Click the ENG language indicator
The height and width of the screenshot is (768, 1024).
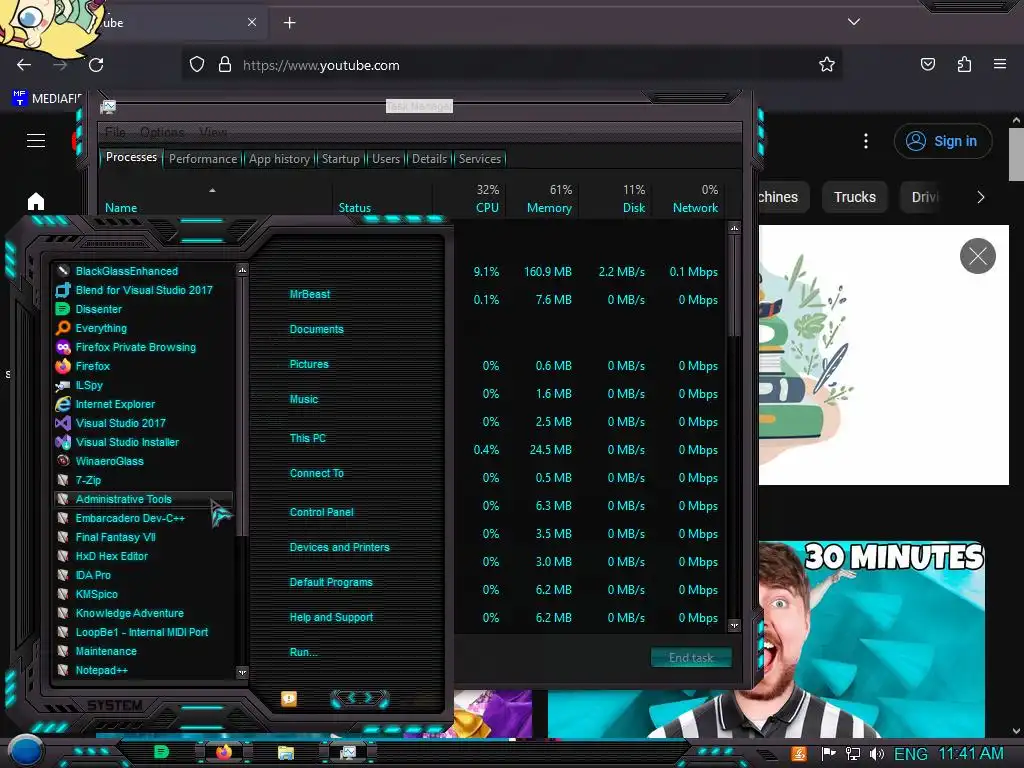tap(910, 754)
